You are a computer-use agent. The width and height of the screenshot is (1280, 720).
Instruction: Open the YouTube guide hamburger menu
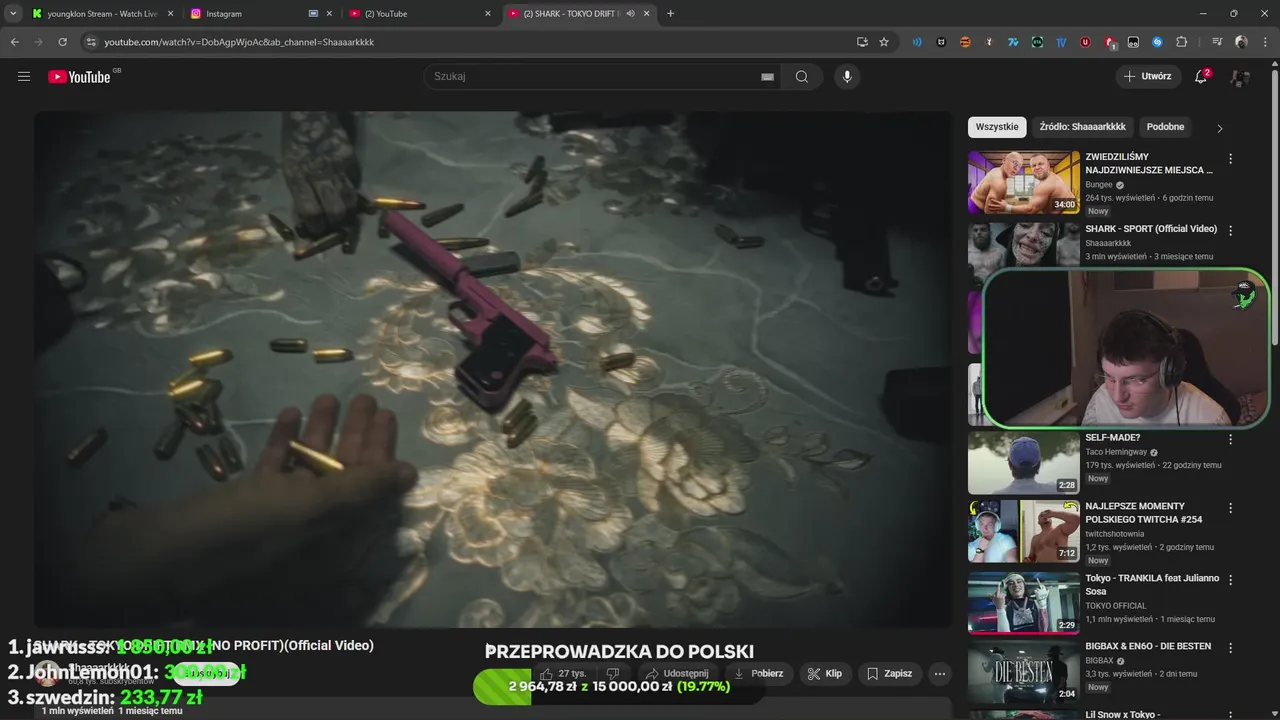[x=24, y=76]
